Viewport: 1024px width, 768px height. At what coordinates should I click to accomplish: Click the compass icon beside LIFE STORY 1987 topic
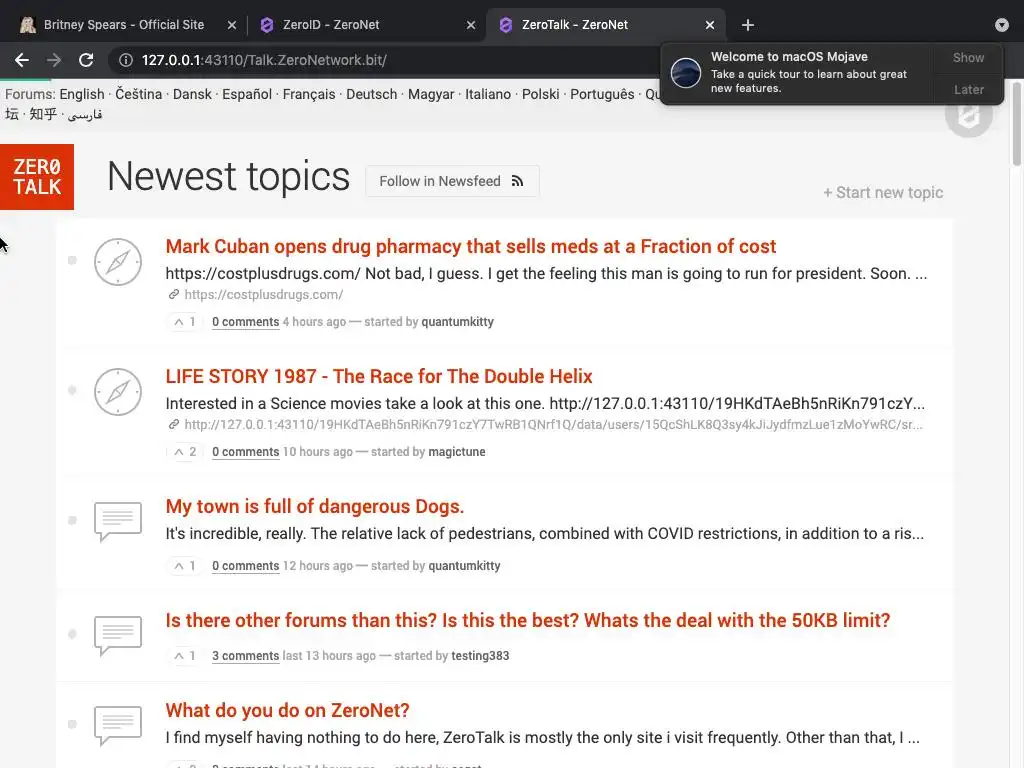[x=118, y=392]
